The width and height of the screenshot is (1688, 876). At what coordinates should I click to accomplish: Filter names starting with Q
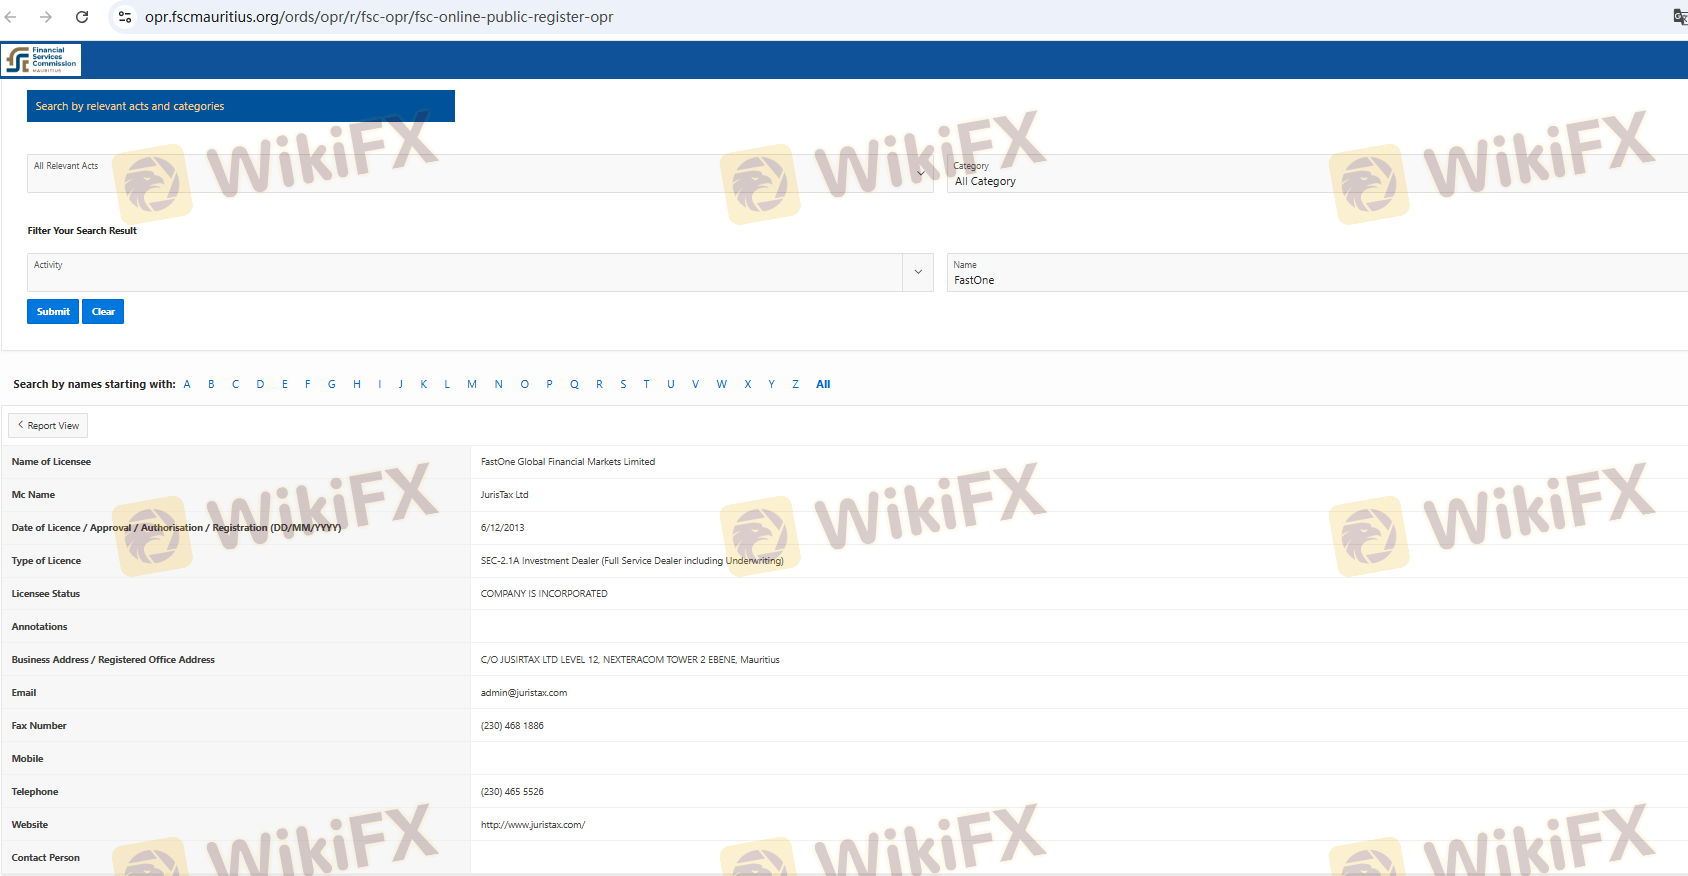pos(575,384)
